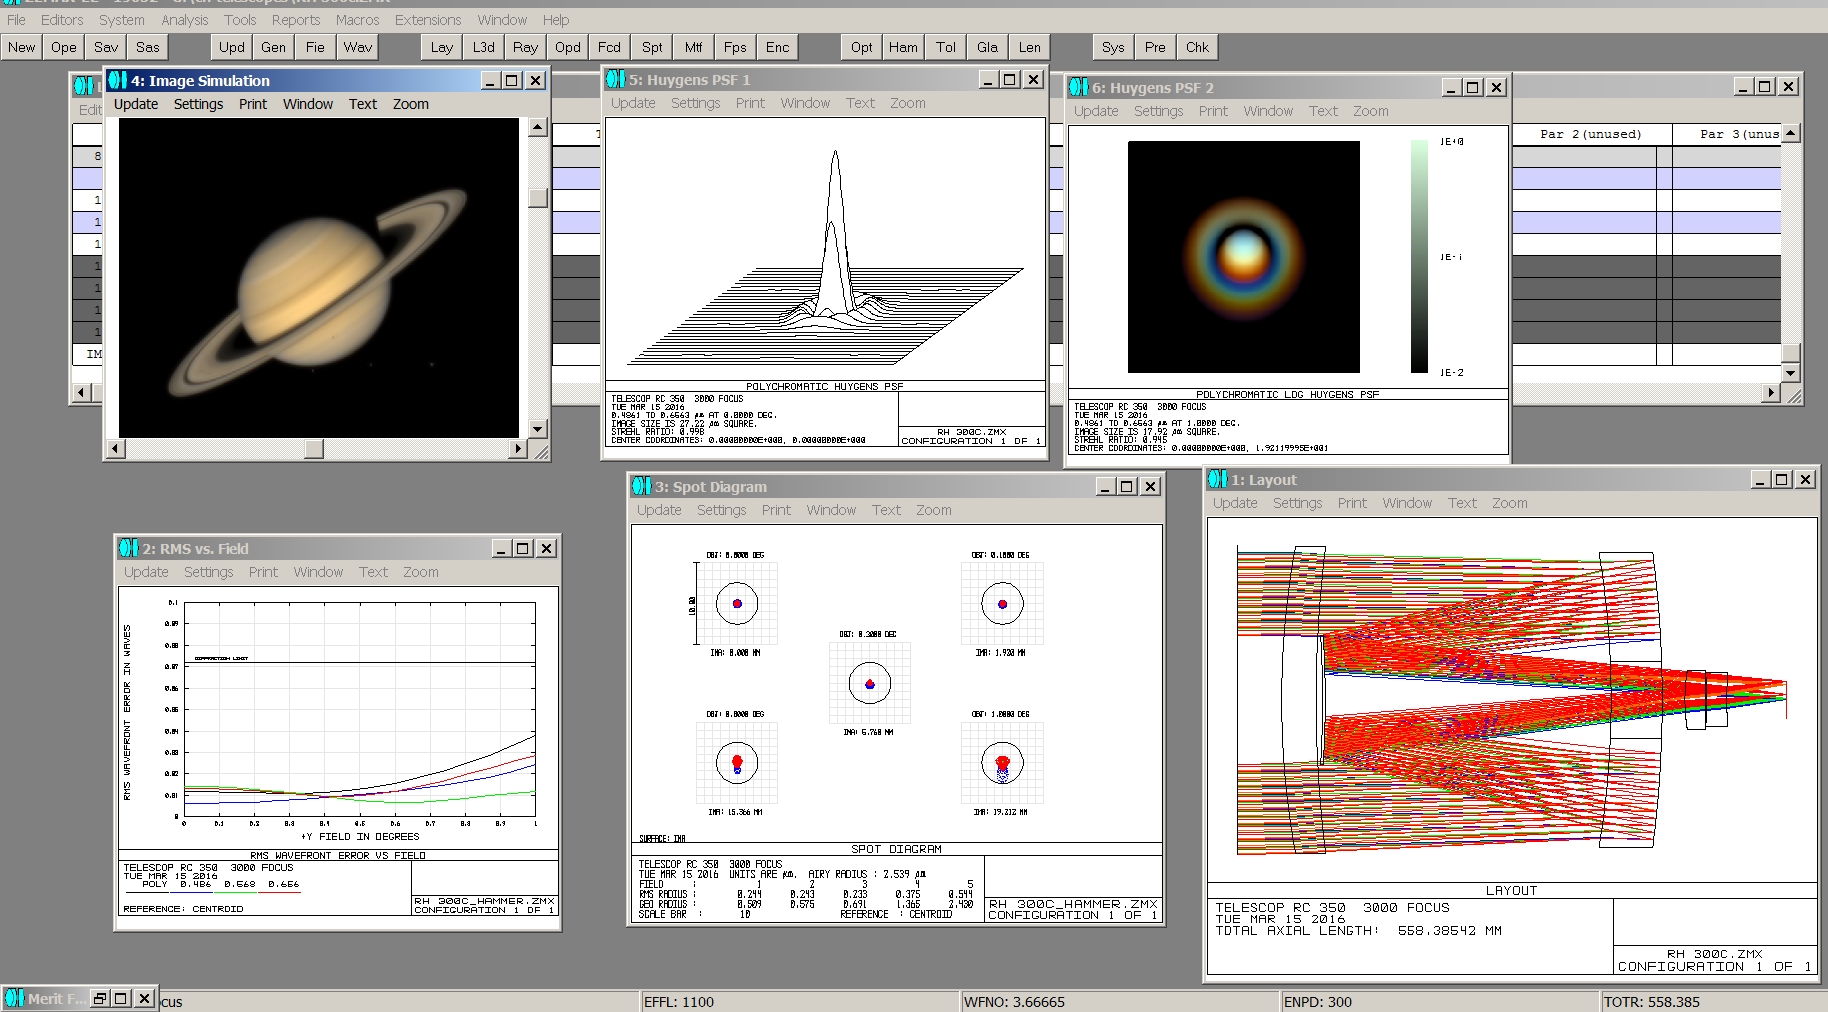Click the Image Simulation window title icon

click(118, 80)
